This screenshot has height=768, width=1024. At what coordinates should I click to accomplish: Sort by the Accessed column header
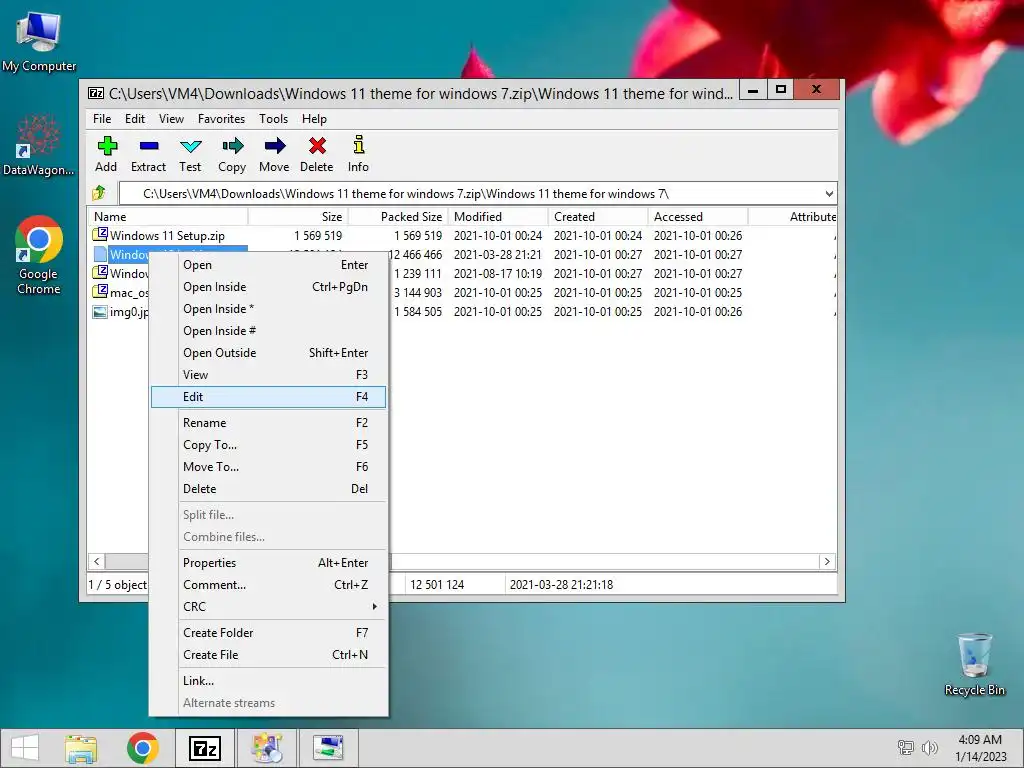coord(698,217)
